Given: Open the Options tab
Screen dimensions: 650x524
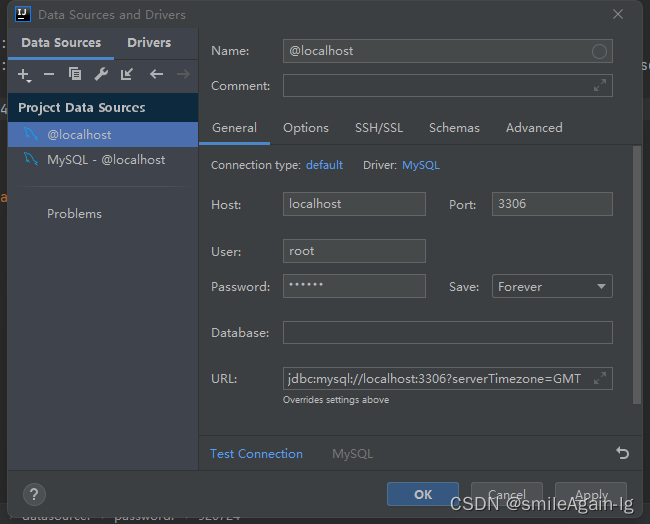Looking at the screenshot, I should [x=306, y=128].
